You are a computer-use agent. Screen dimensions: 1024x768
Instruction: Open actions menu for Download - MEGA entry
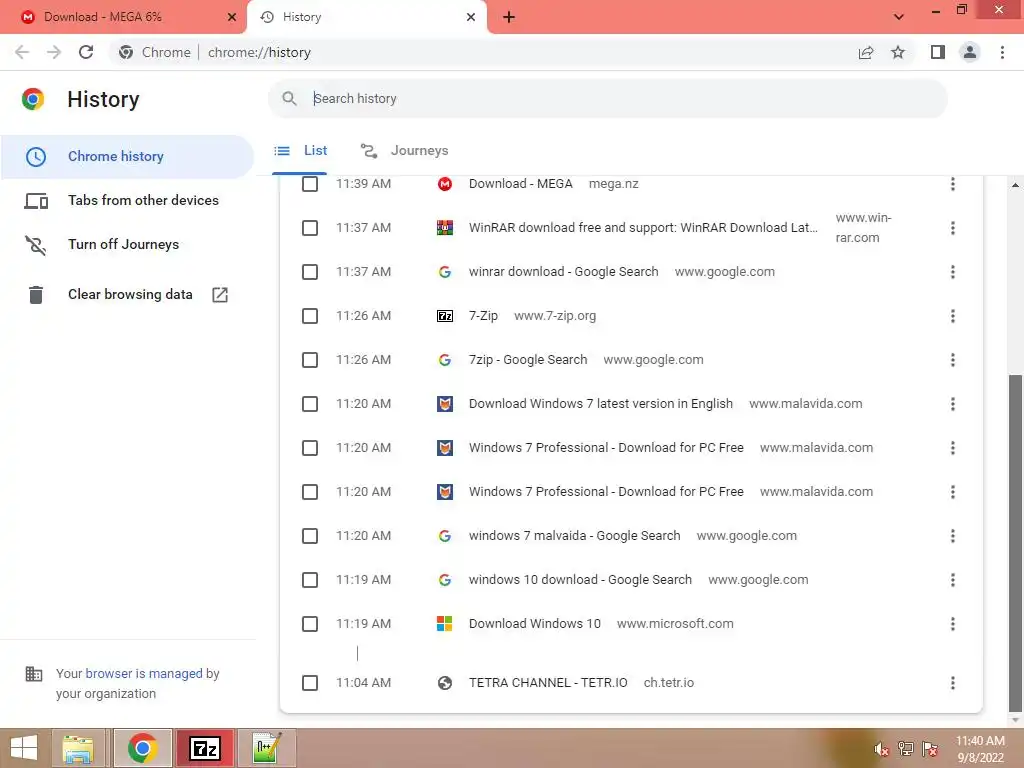[953, 184]
